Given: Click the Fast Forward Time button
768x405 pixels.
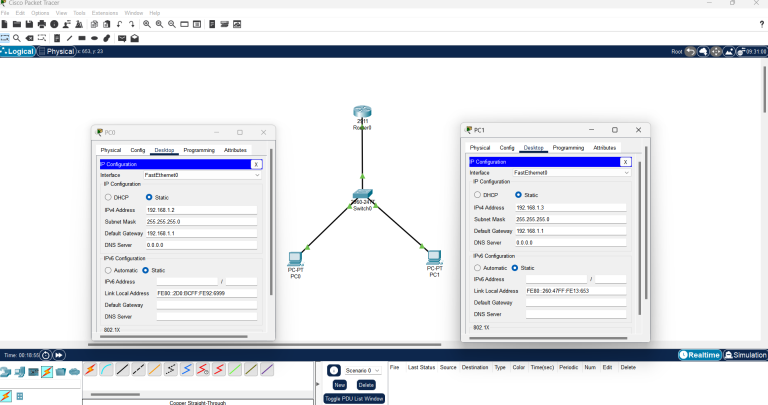Looking at the screenshot, I should click(x=59, y=355).
